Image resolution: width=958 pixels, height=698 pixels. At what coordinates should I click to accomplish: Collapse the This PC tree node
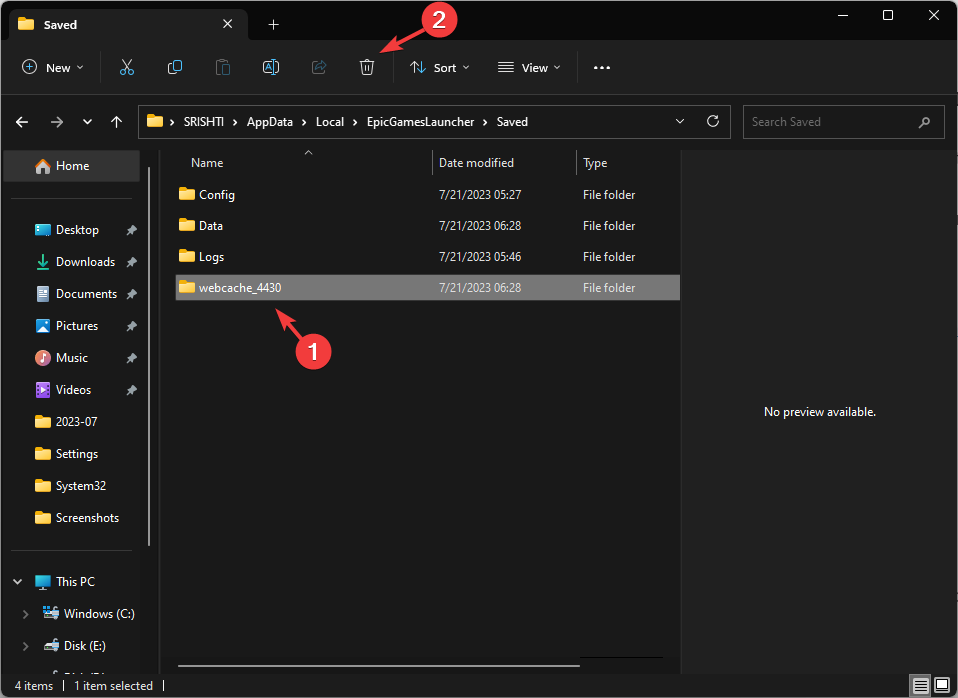pos(18,582)
